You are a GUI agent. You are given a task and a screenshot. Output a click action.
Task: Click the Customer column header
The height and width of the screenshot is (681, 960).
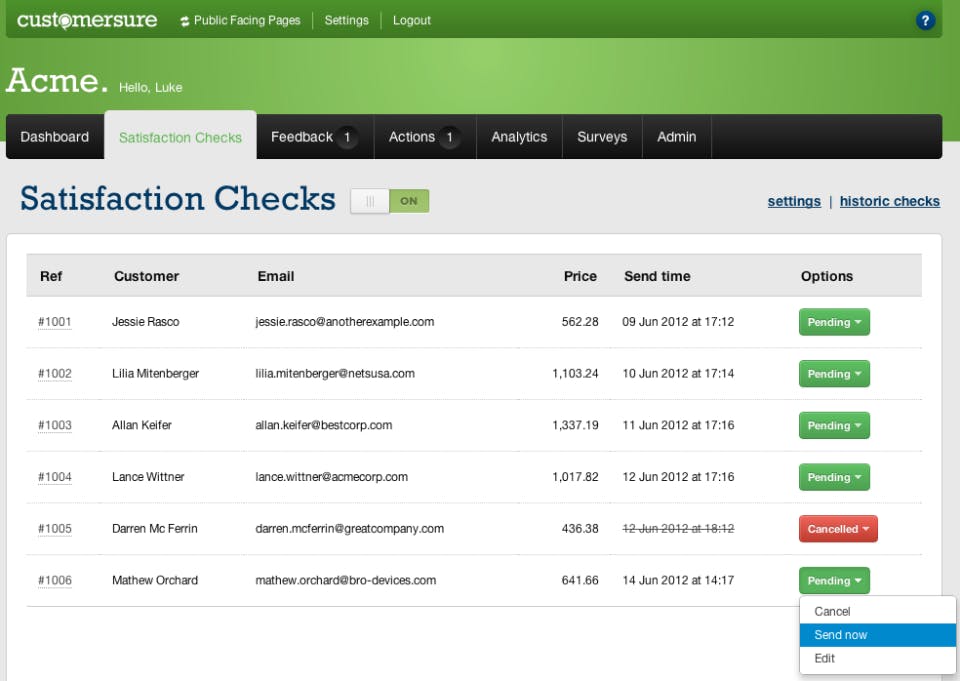(146, 276)
